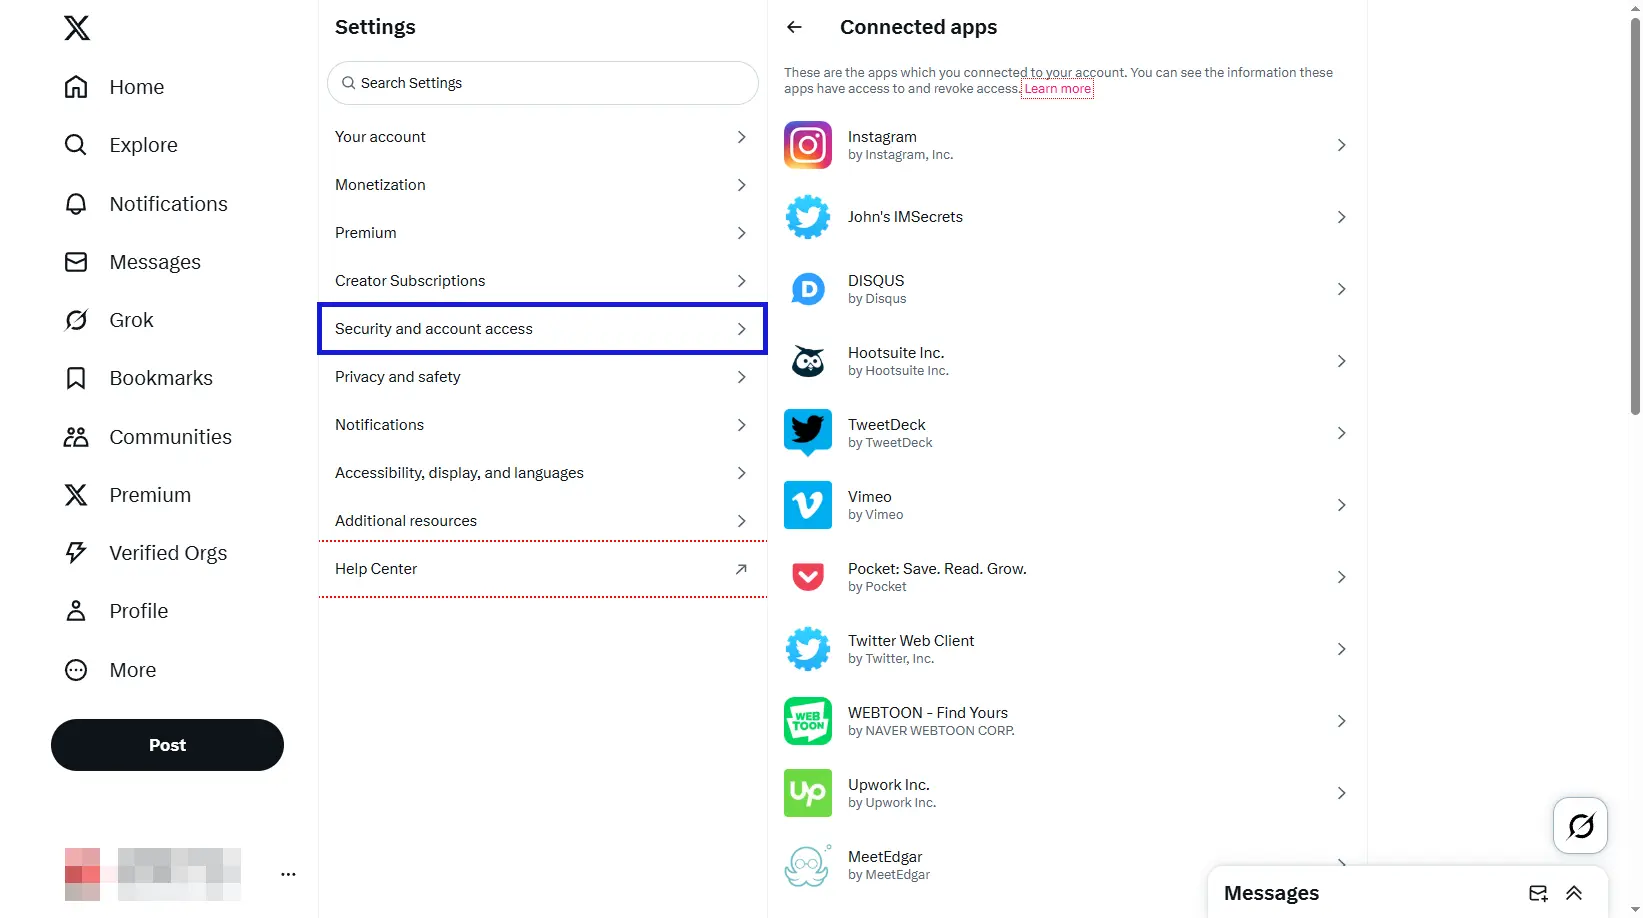The image size is (1643, 918).
Task: Start a new message from the Messages drawer
Action: 1537,893
